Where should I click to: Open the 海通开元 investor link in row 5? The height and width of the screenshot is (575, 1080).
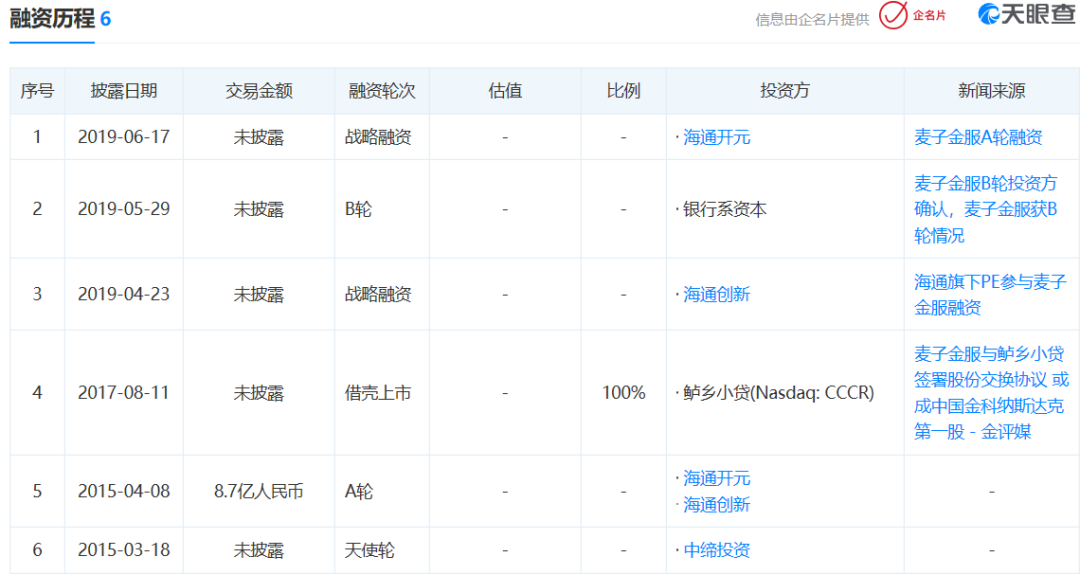716,478
